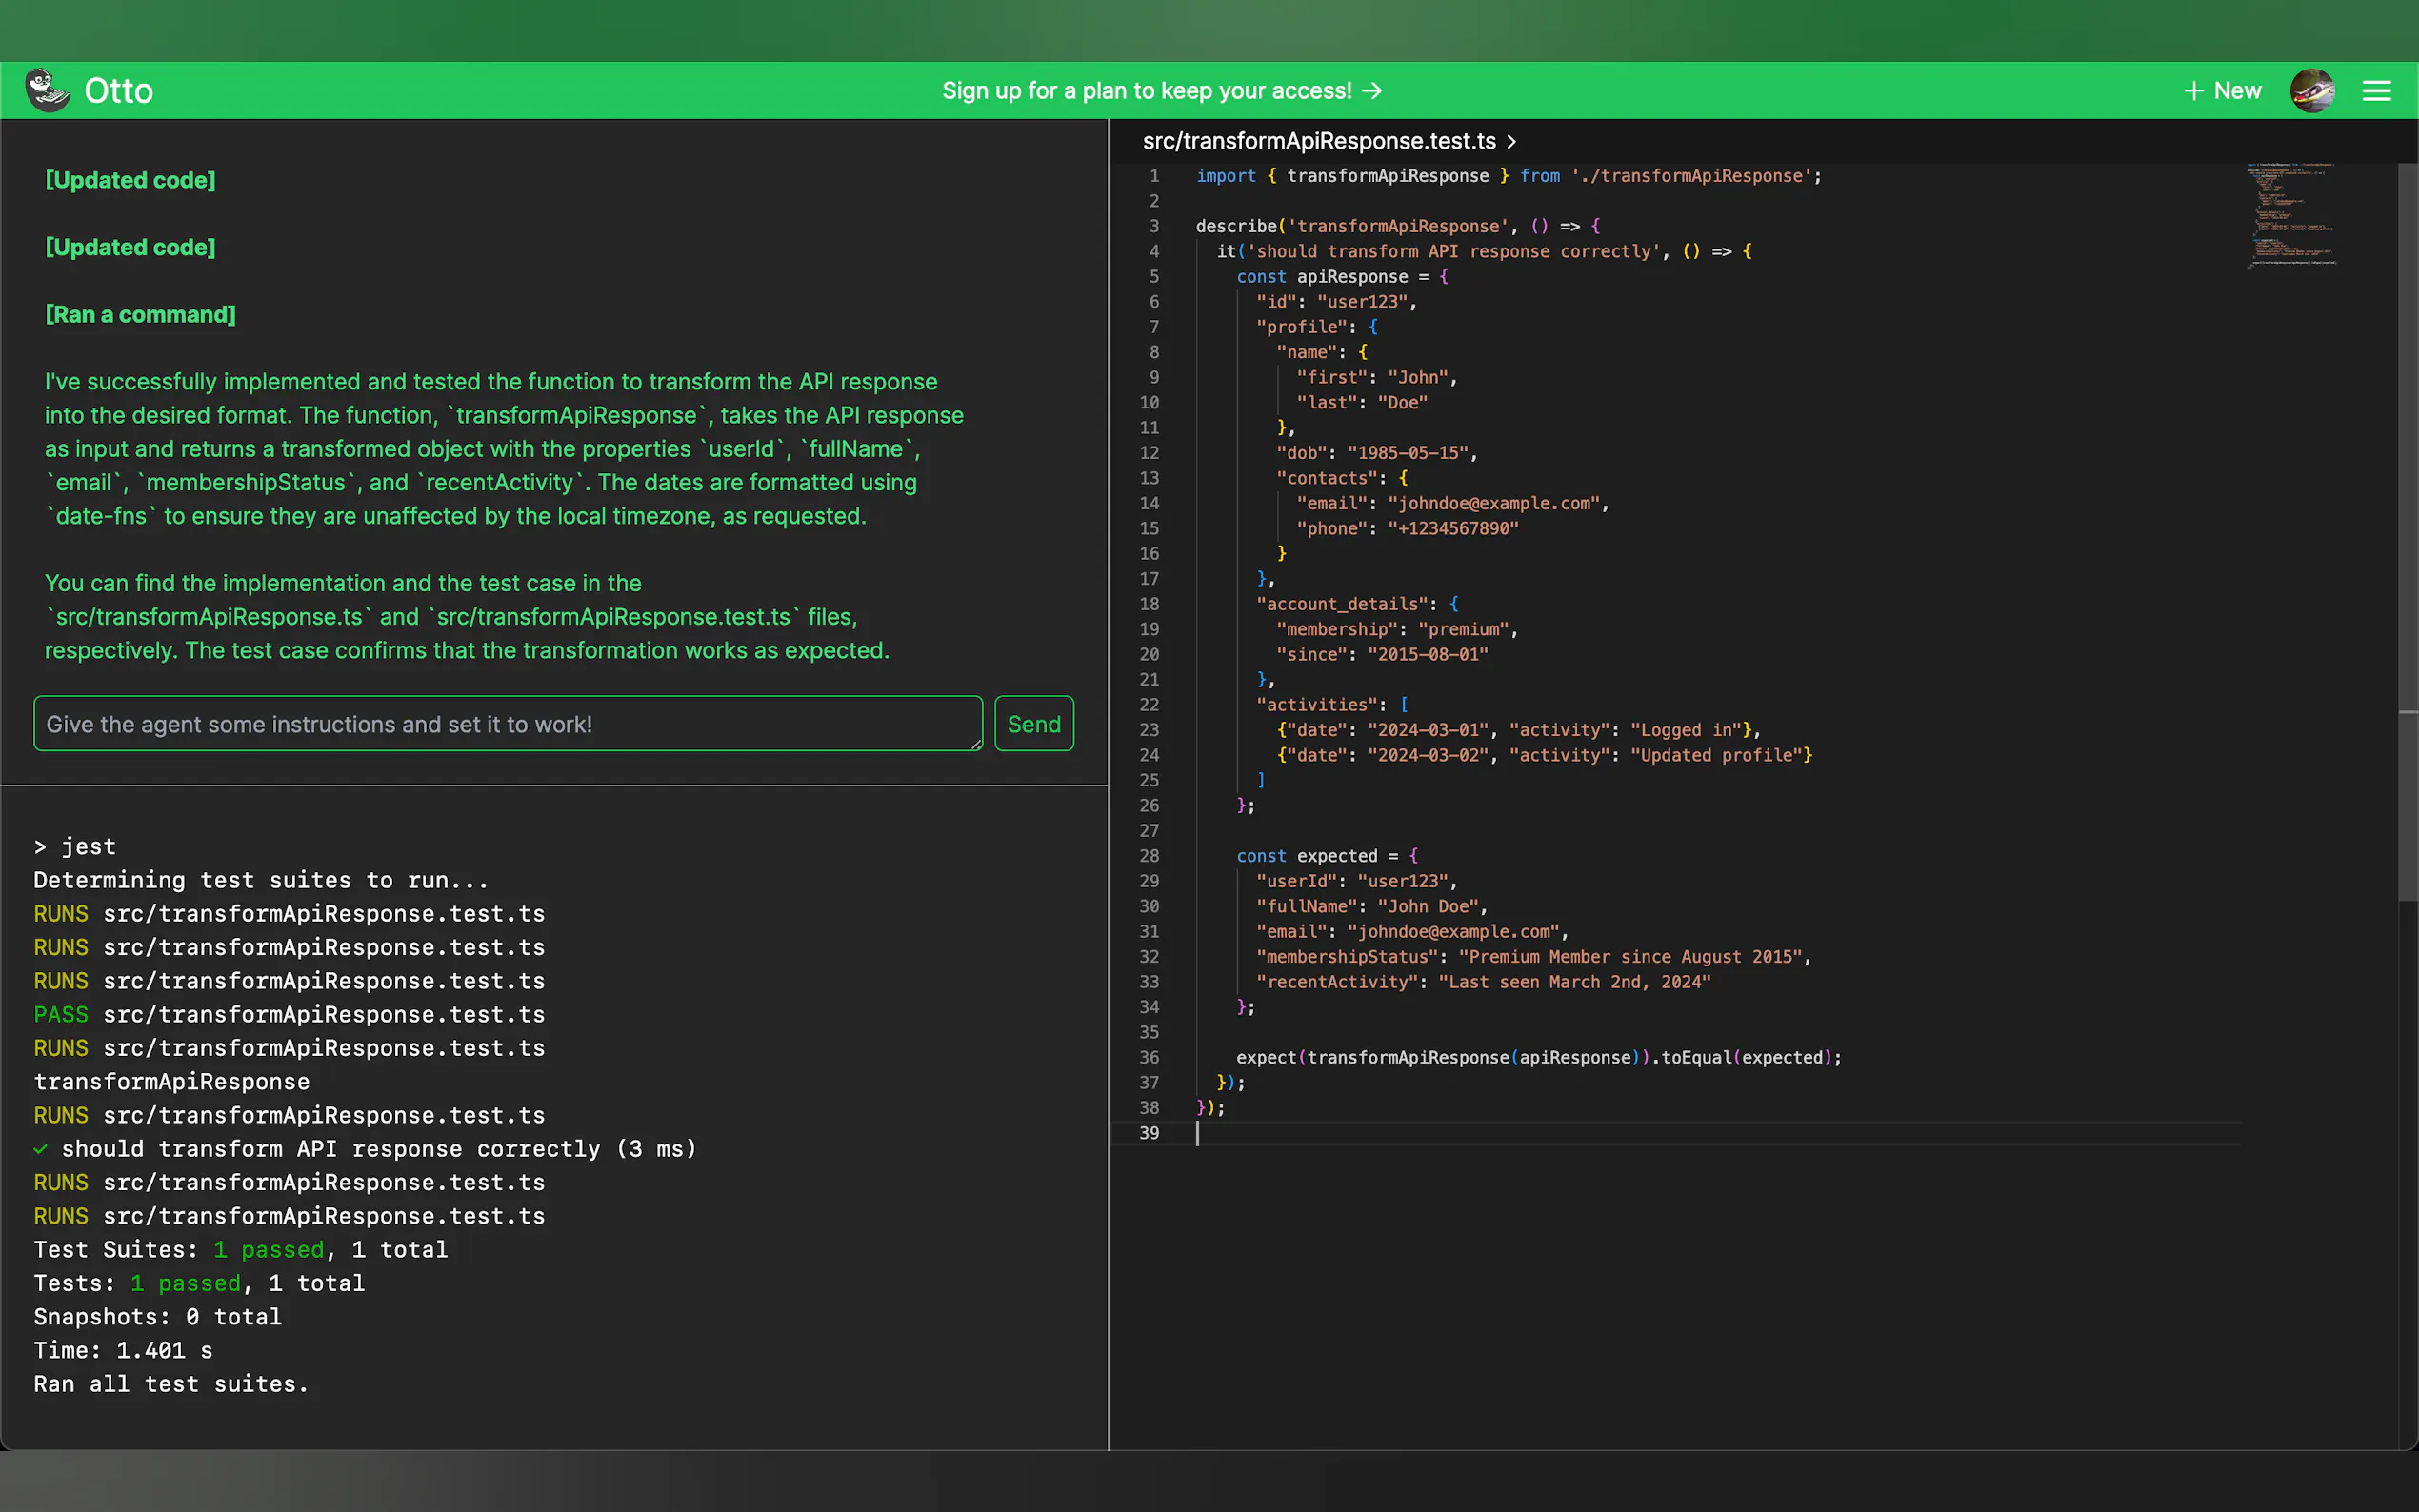Viewport: 2419px width, 1512px height.
Task: Open the plan sign-up banner link
Action: 1146,91
